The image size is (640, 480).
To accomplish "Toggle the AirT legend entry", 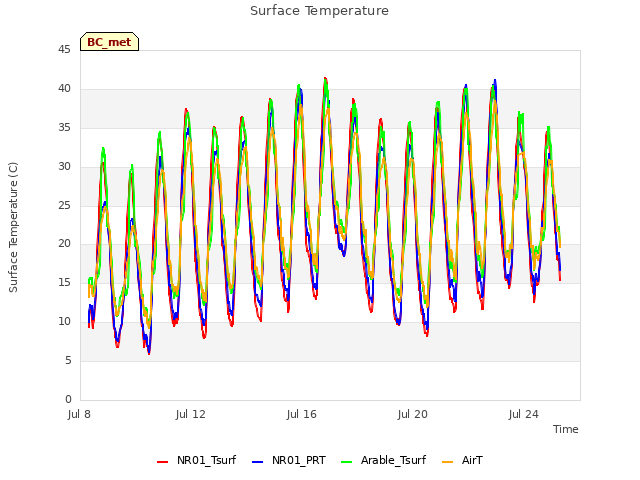I will (462, 460).
